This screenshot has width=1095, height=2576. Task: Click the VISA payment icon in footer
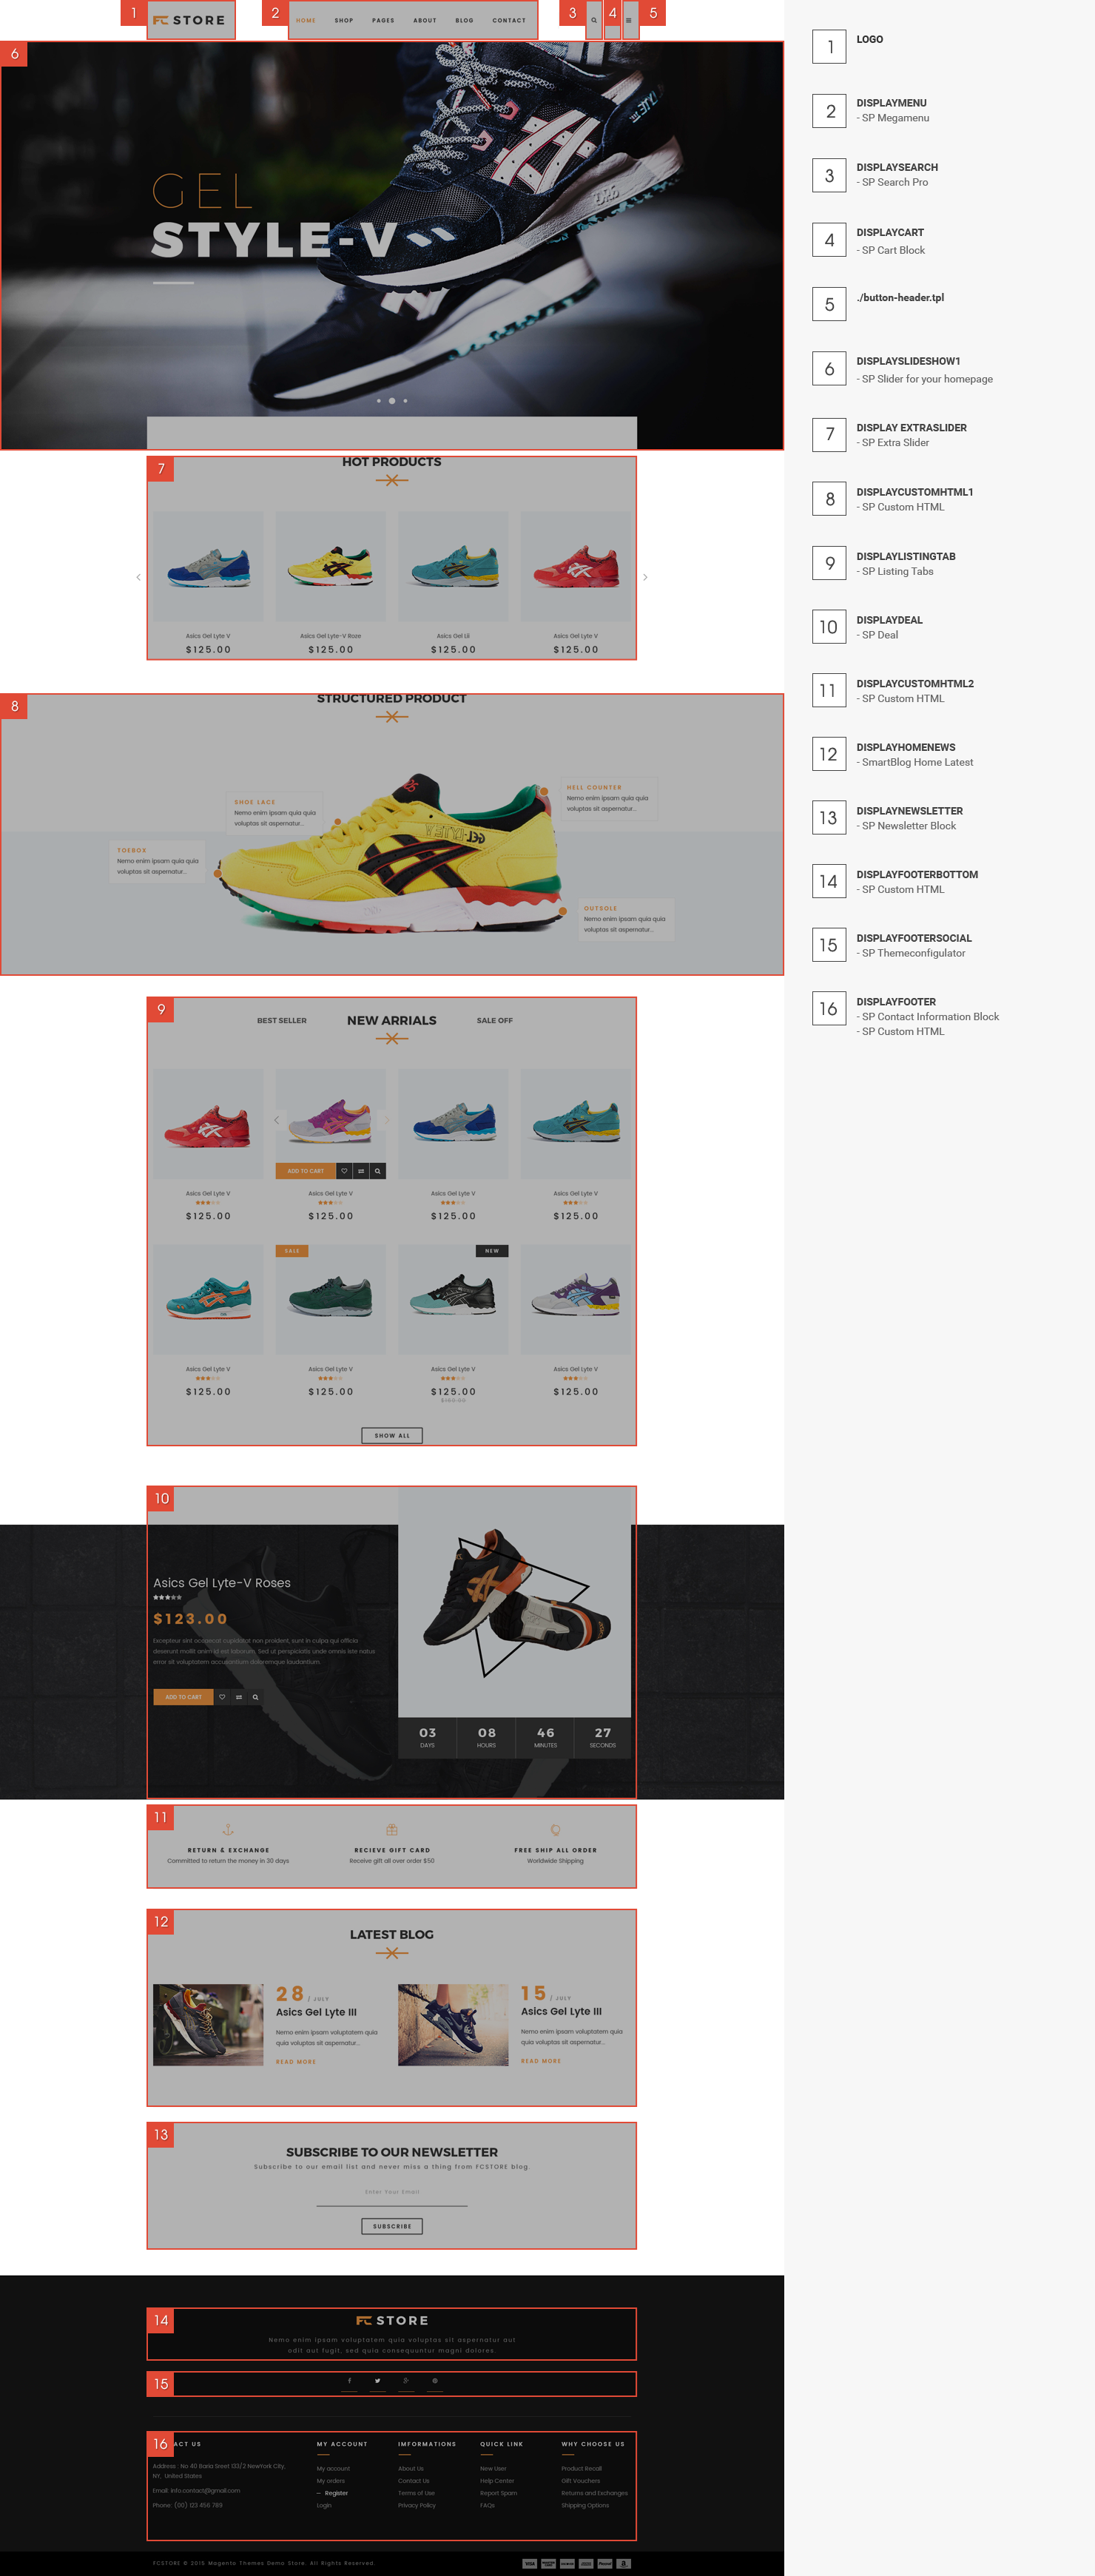pyautogui.click(x=530, y=2563)
